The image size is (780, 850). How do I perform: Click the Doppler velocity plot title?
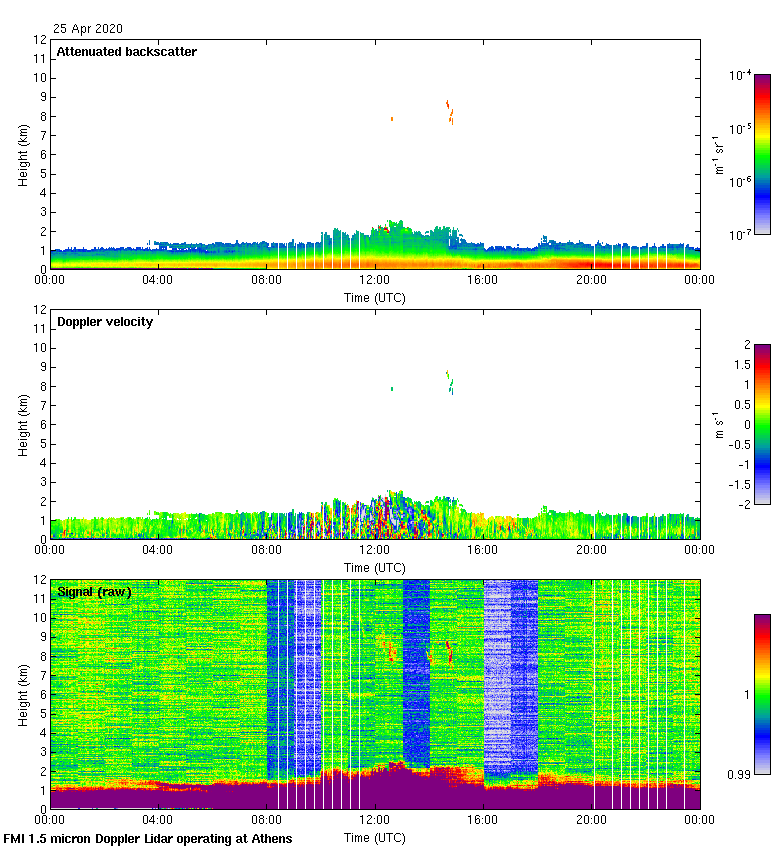[105, 322]
